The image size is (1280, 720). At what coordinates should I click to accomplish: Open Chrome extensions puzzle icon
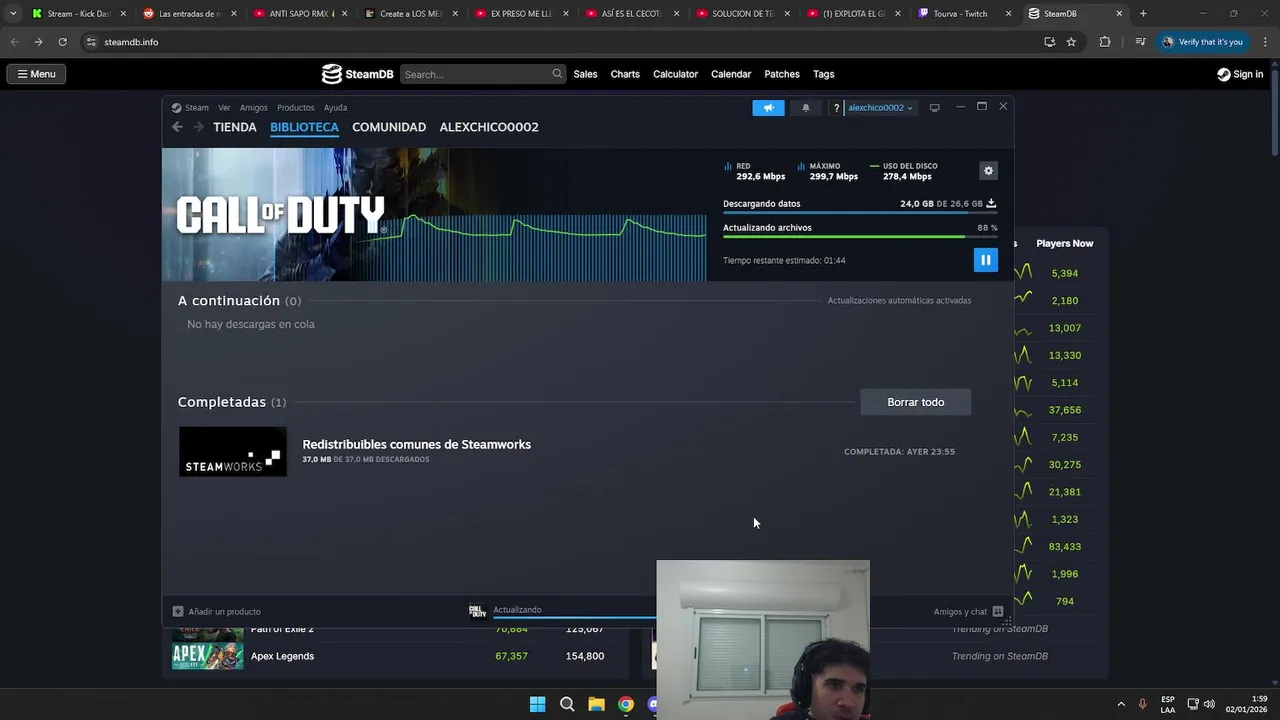coord(1104,42)
